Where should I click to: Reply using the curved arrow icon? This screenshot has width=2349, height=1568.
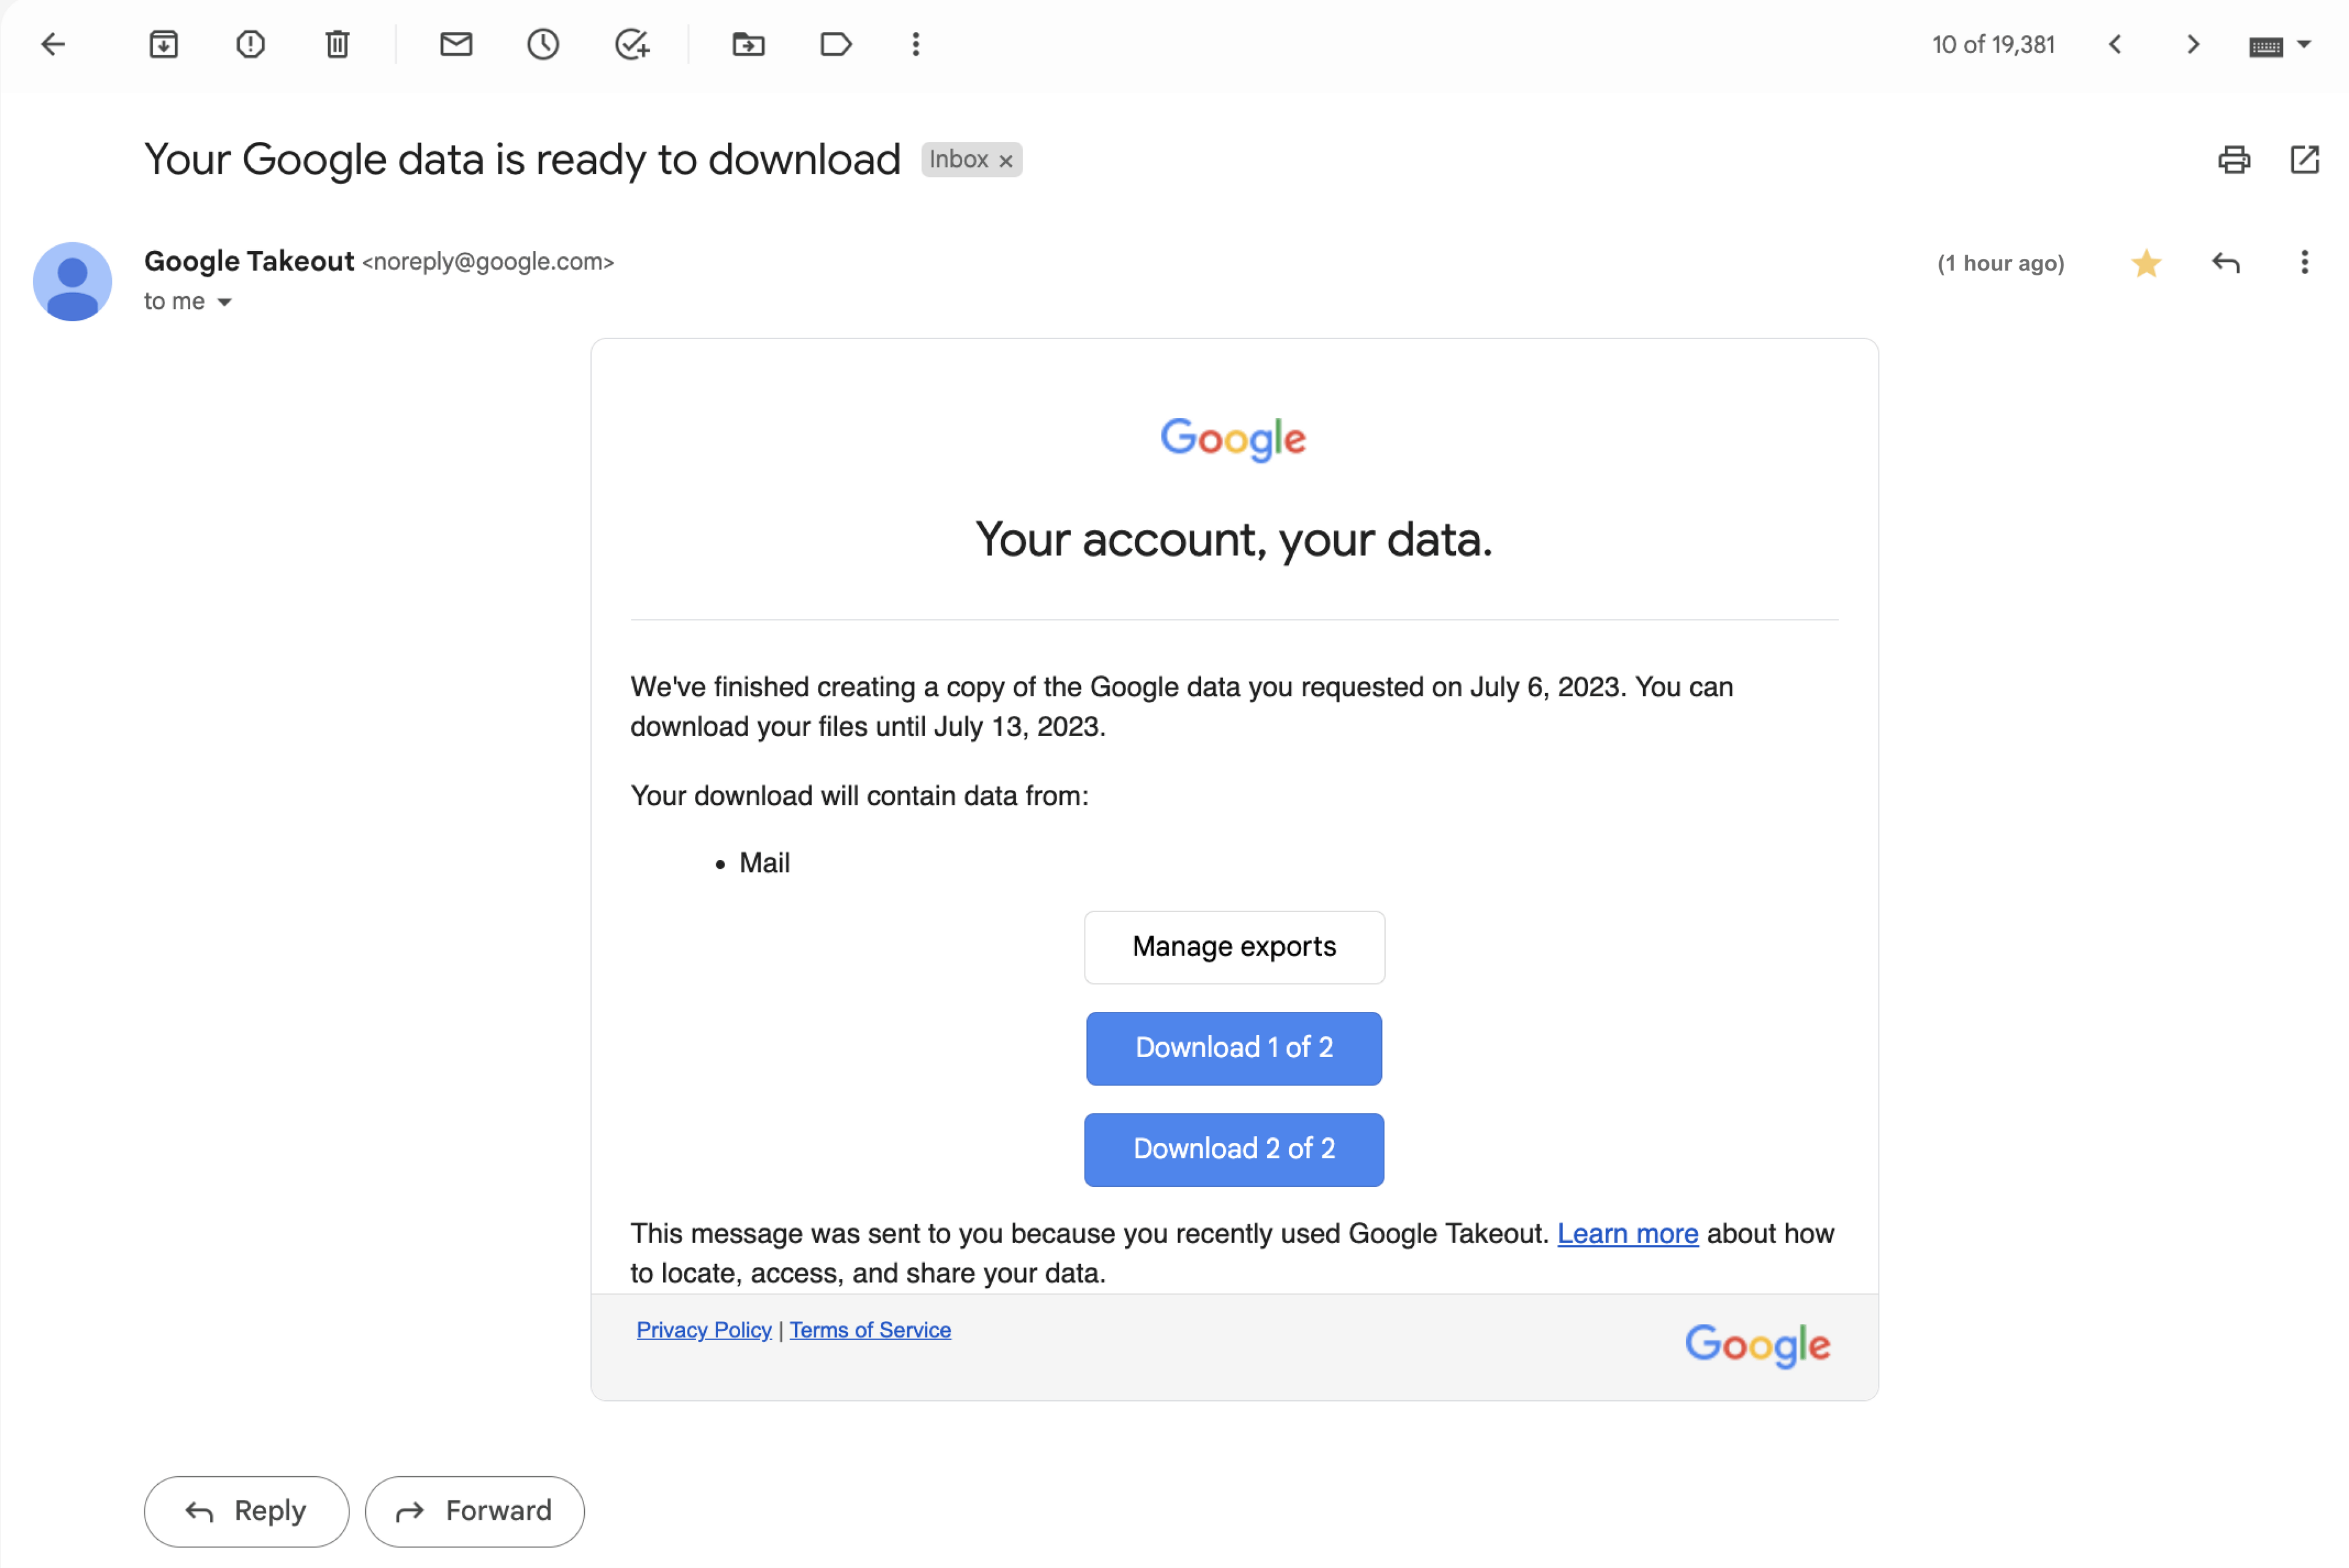click(2226, 263)
